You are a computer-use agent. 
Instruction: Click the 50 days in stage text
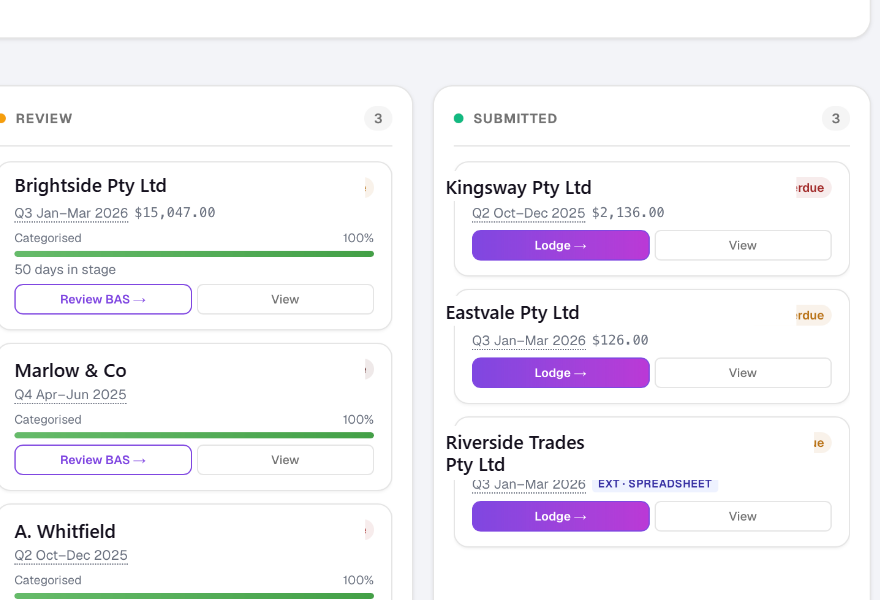pyautogui.click(x=65, y=269)
